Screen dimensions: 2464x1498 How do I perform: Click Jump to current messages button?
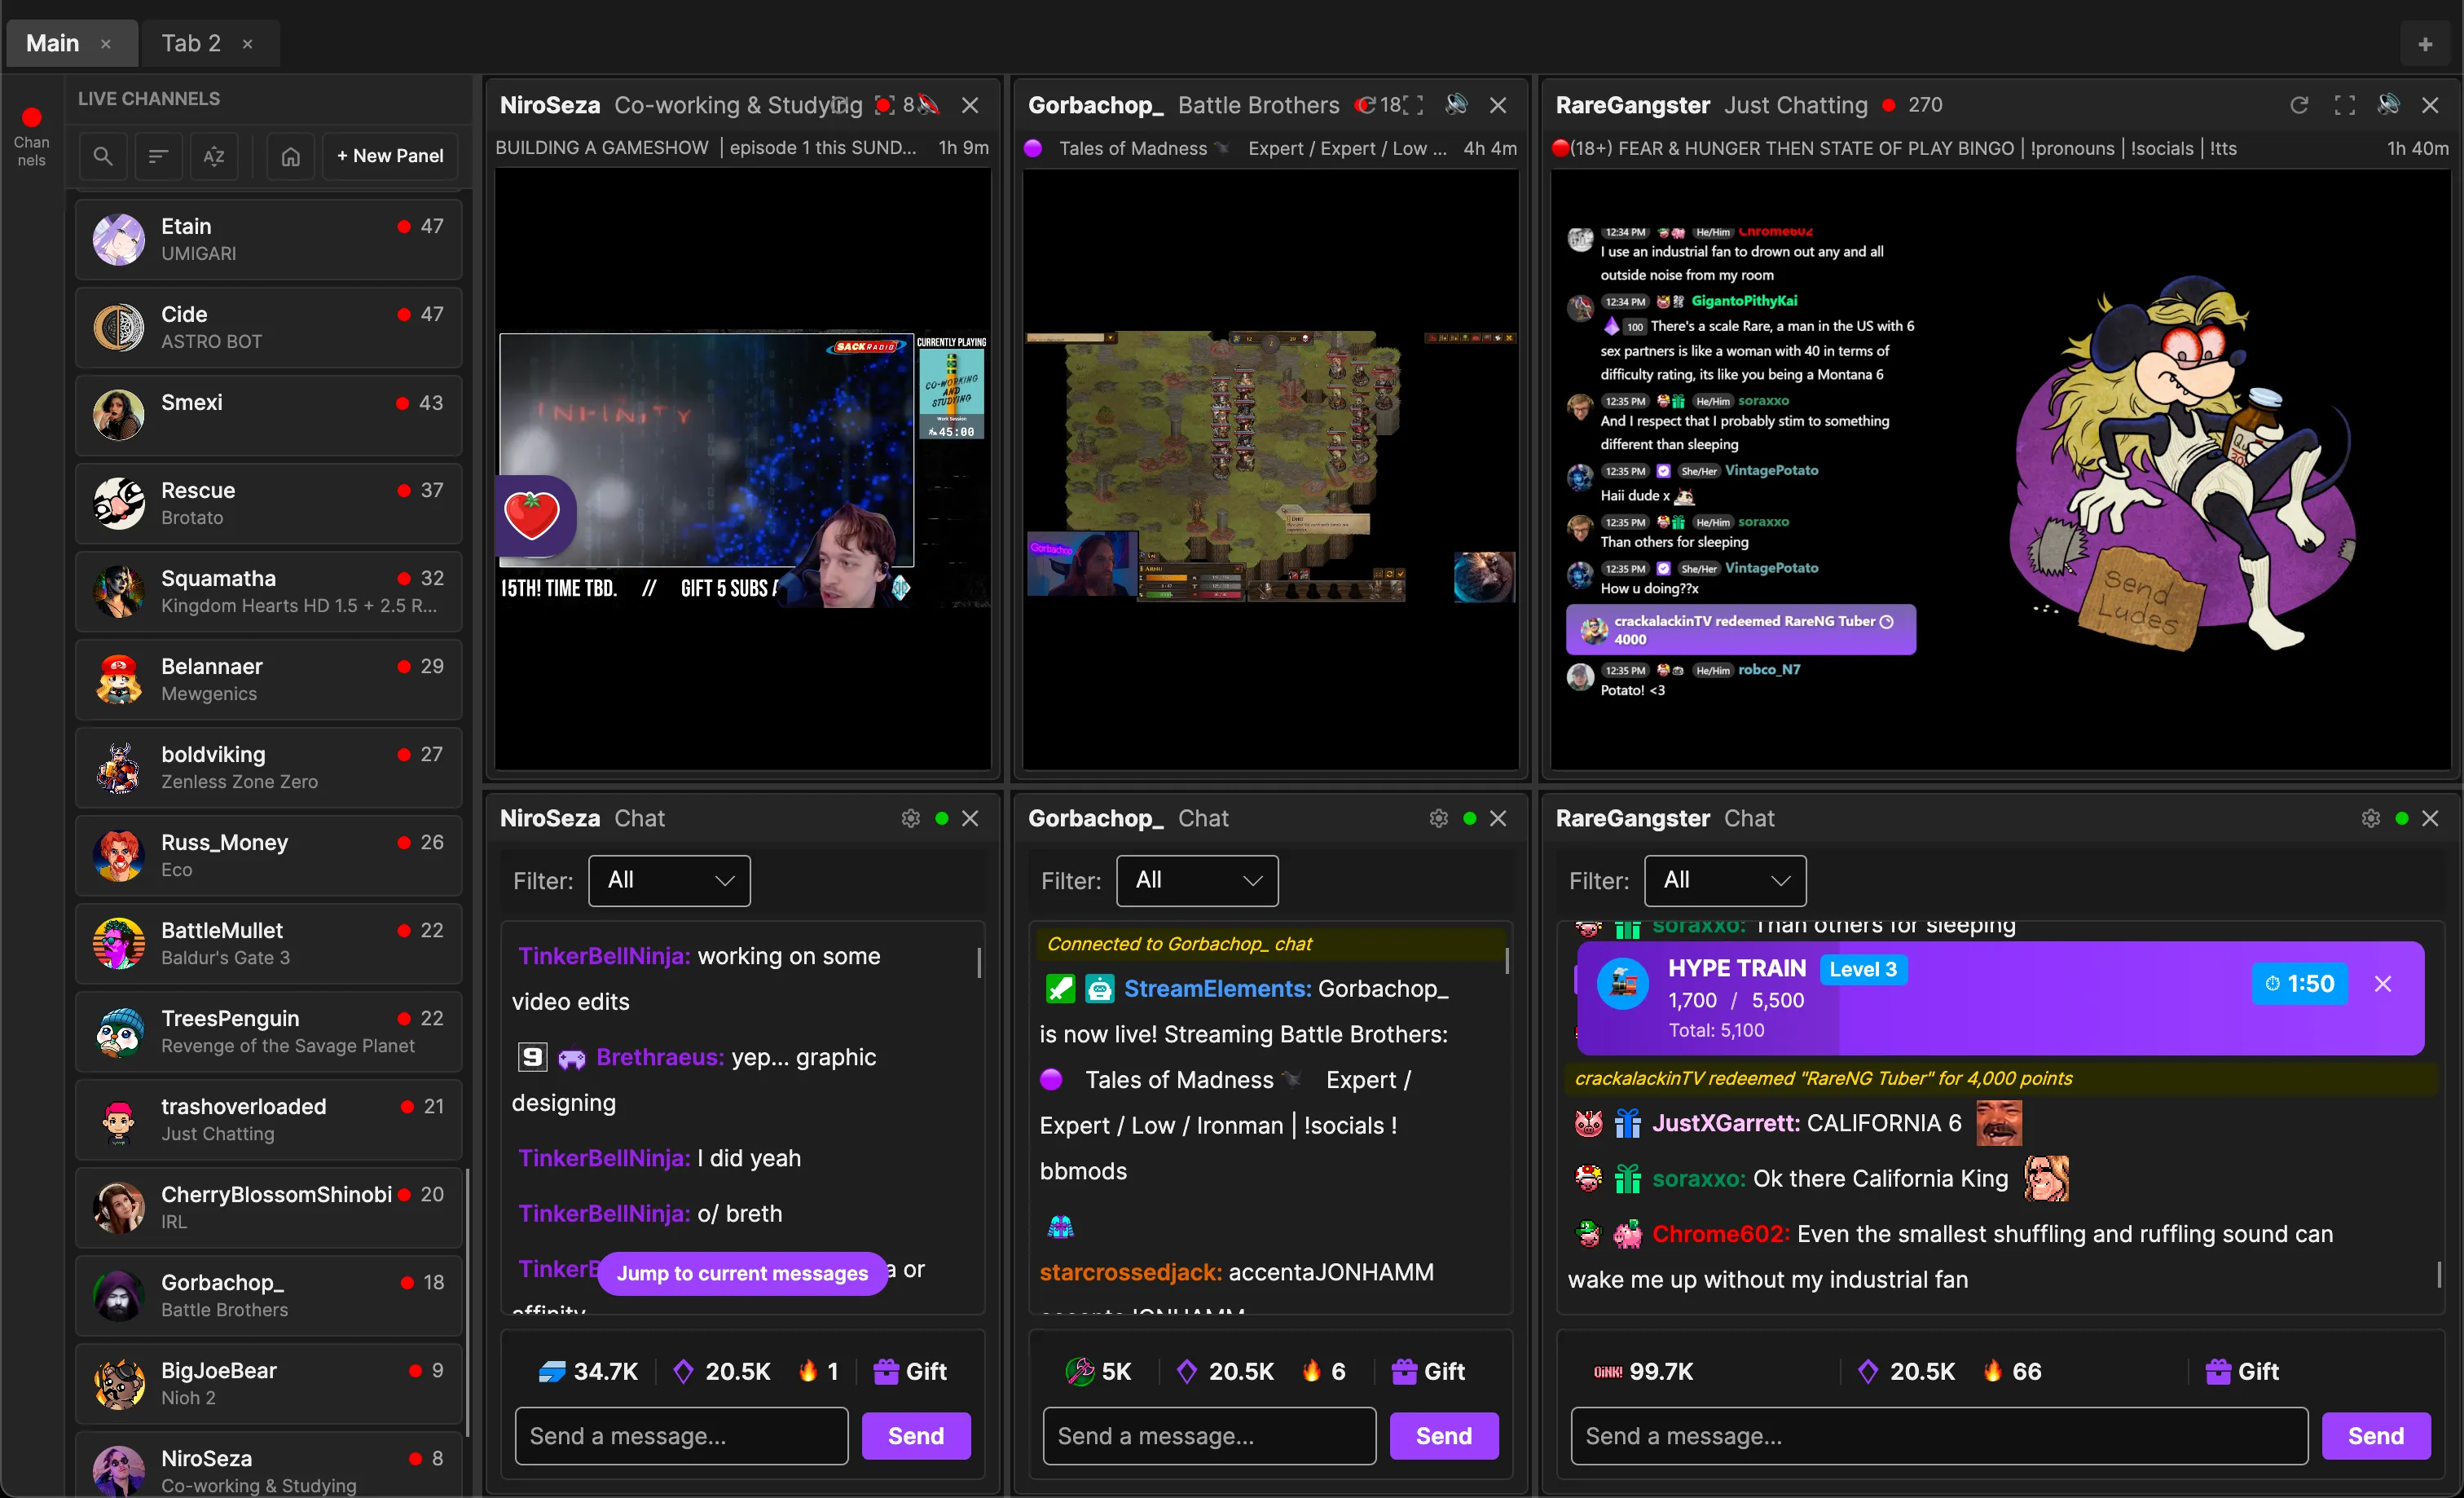pyautogui.click(x=742, y=1273)
